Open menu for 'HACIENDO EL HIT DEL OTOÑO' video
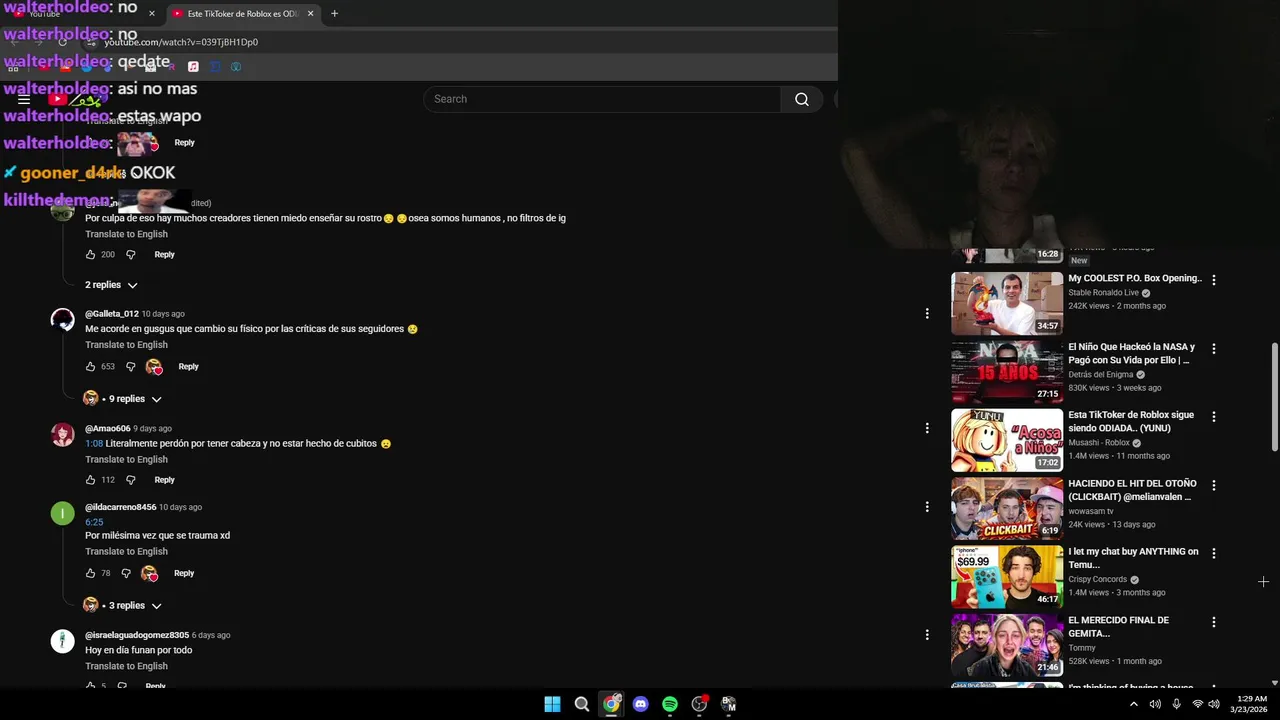1280x720 pixels. point(1214,486)
